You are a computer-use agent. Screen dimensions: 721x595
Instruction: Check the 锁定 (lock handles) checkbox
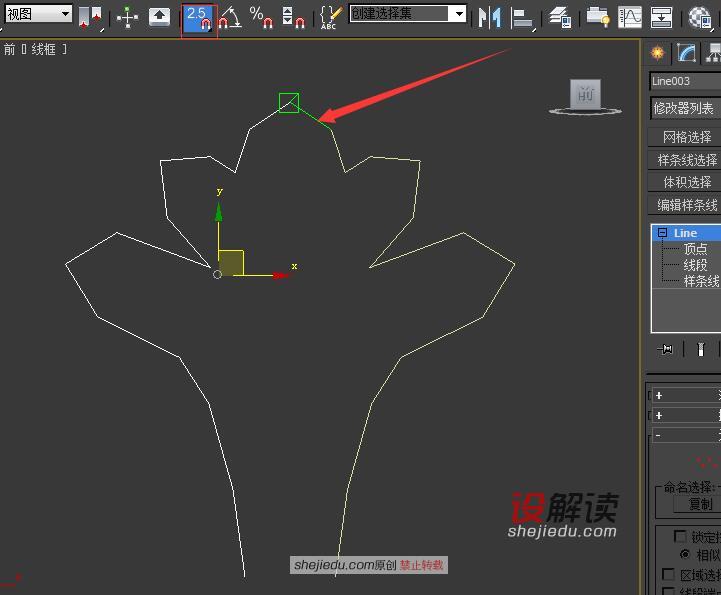(681, 536)
